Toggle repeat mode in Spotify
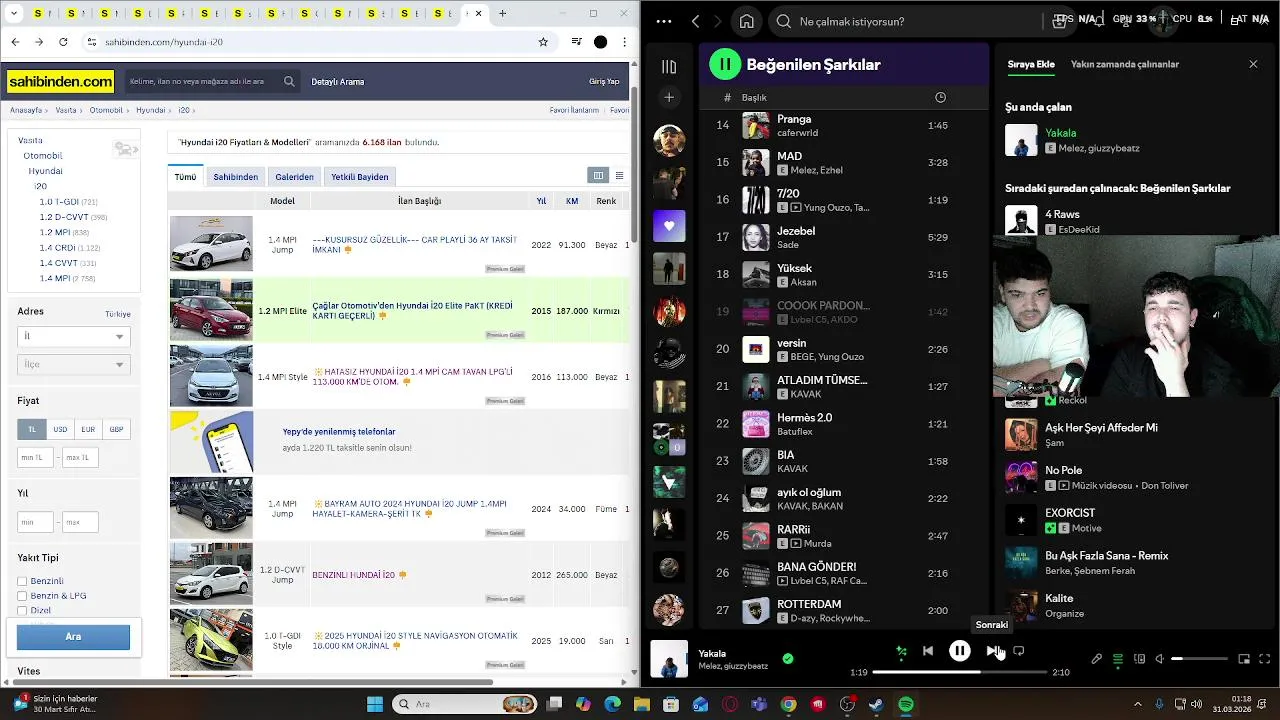 coord(1018,651)
